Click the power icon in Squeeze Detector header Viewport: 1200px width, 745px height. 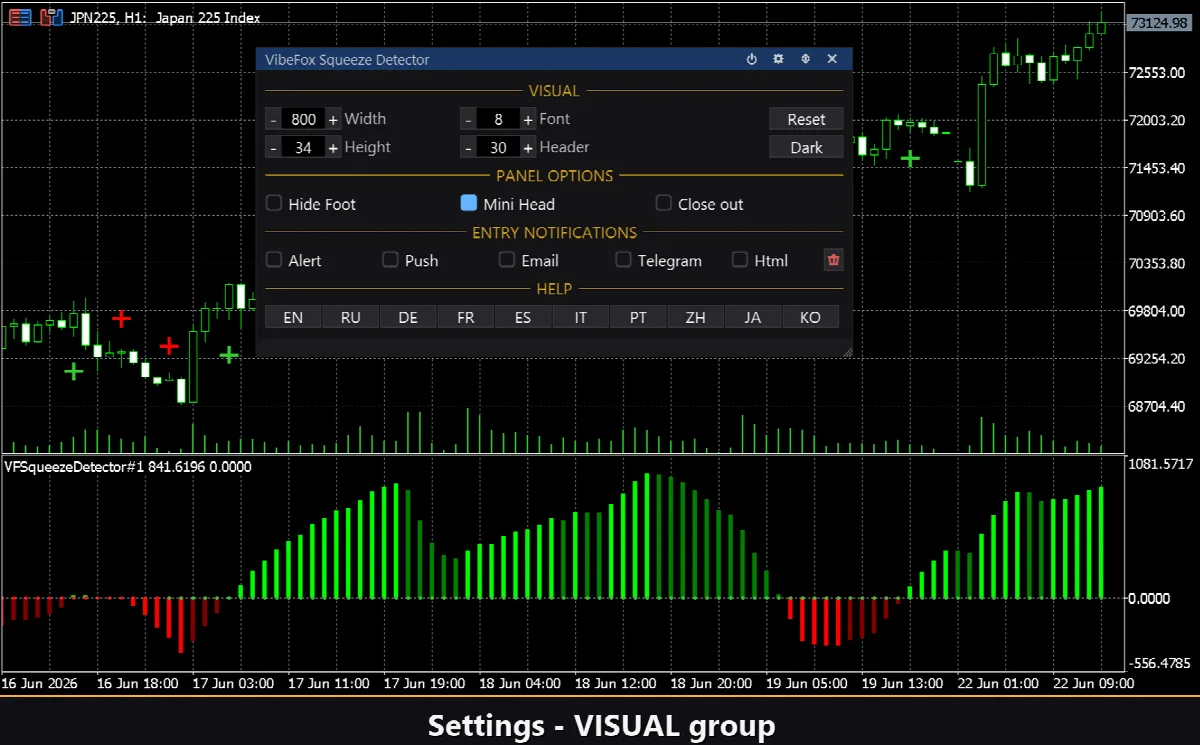point(752,60)
